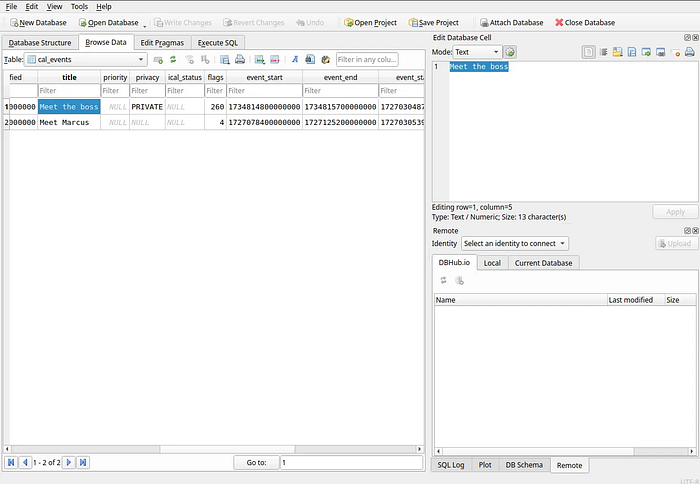Screen dimensions: 700x484
Task: Click the set as NULL icon in cell editor
Action: (x=675, y=52)
